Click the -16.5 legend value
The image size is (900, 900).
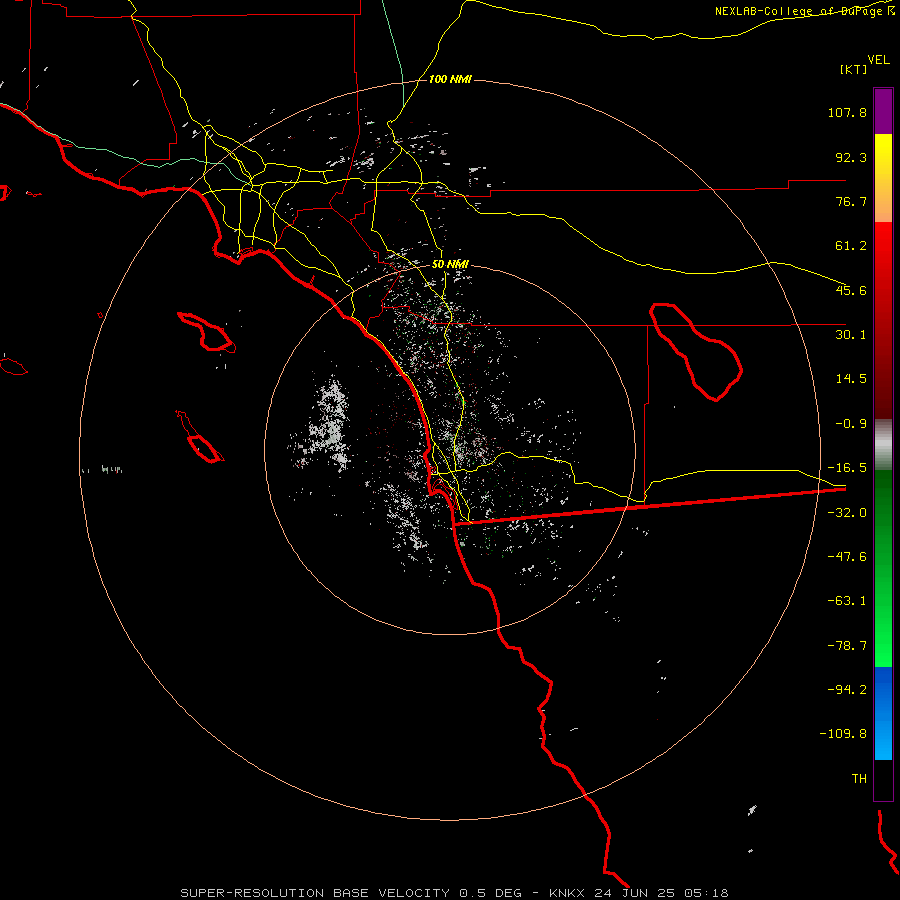847,468
